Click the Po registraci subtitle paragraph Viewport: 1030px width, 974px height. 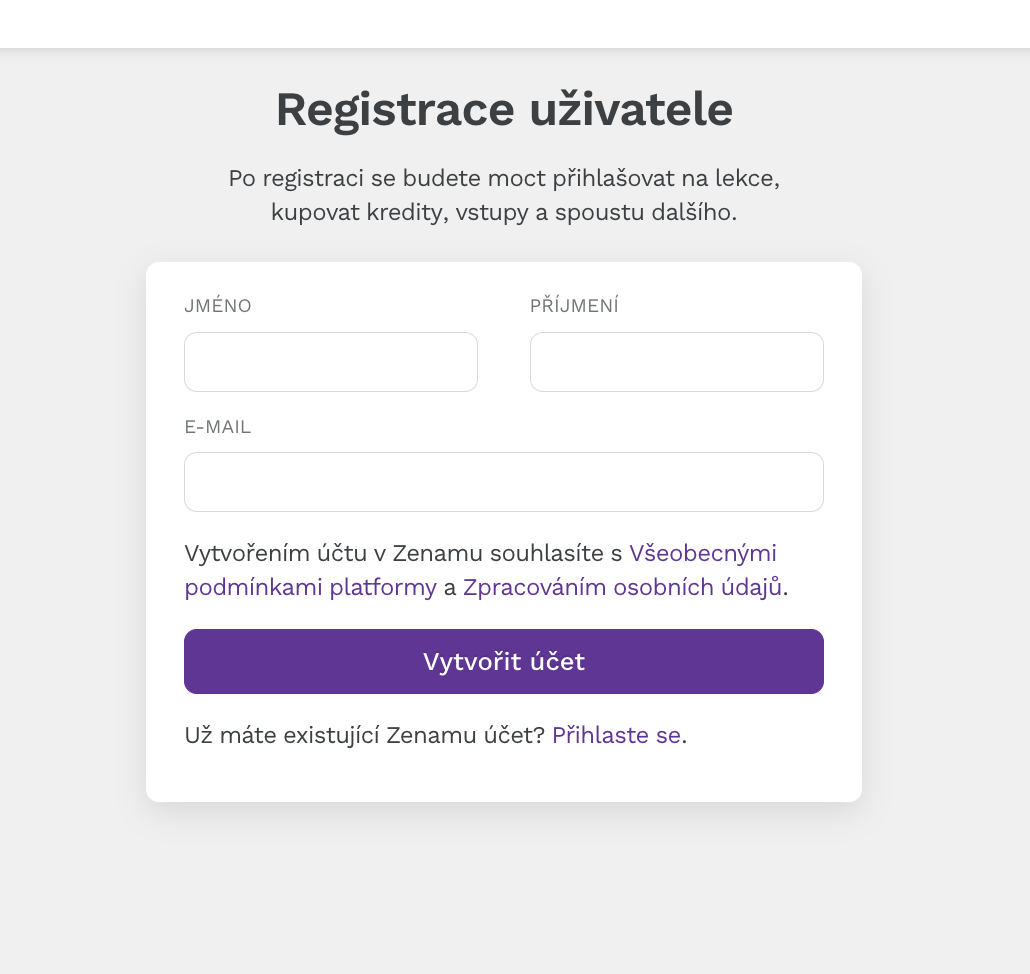[504, 195]
